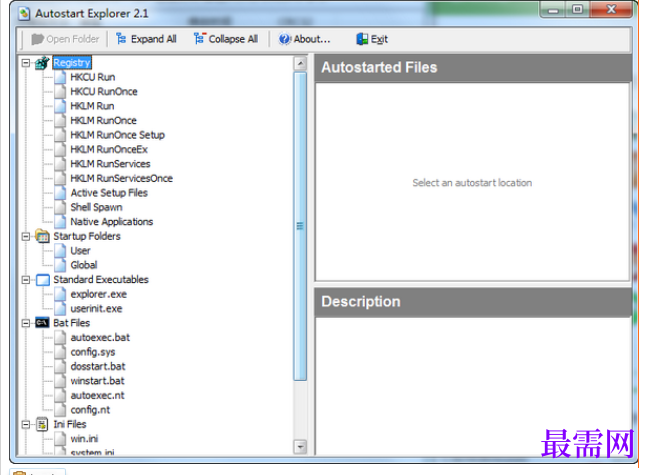Click Expand All in the toolbar
Image resolution: width=653 pixels, height=475 pixels.
[x=146, y=39]
